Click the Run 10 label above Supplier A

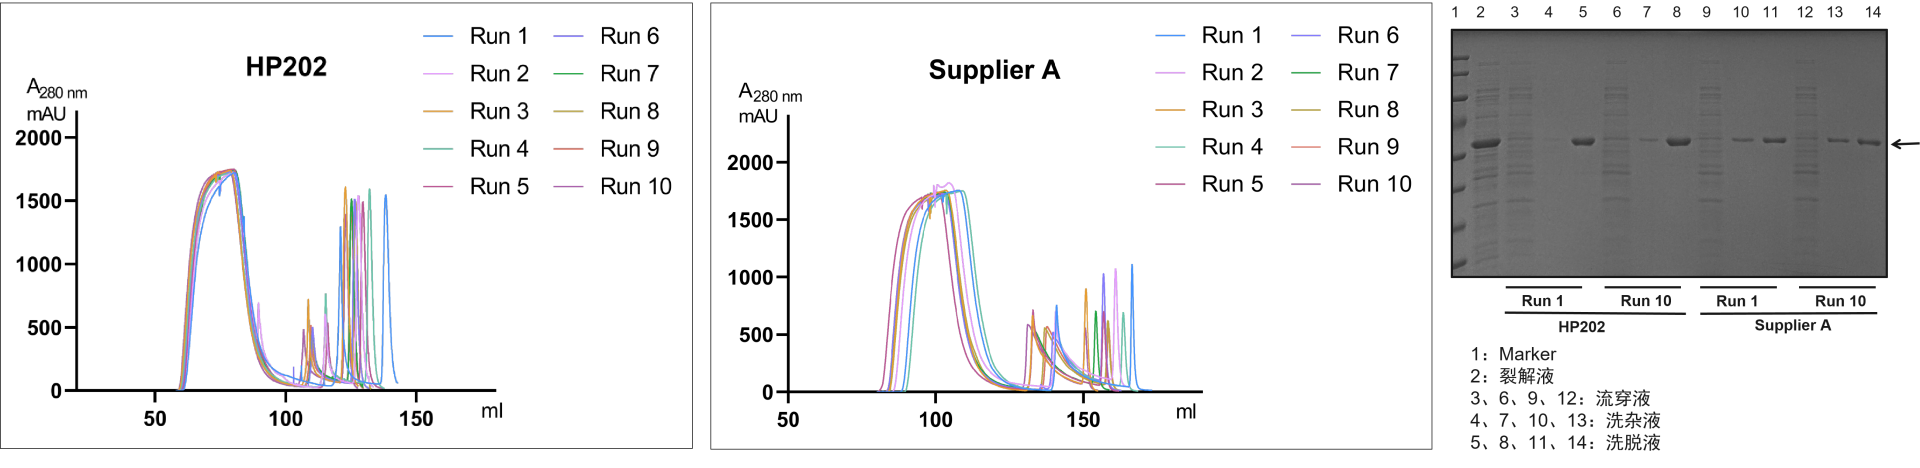(1840, 301)
